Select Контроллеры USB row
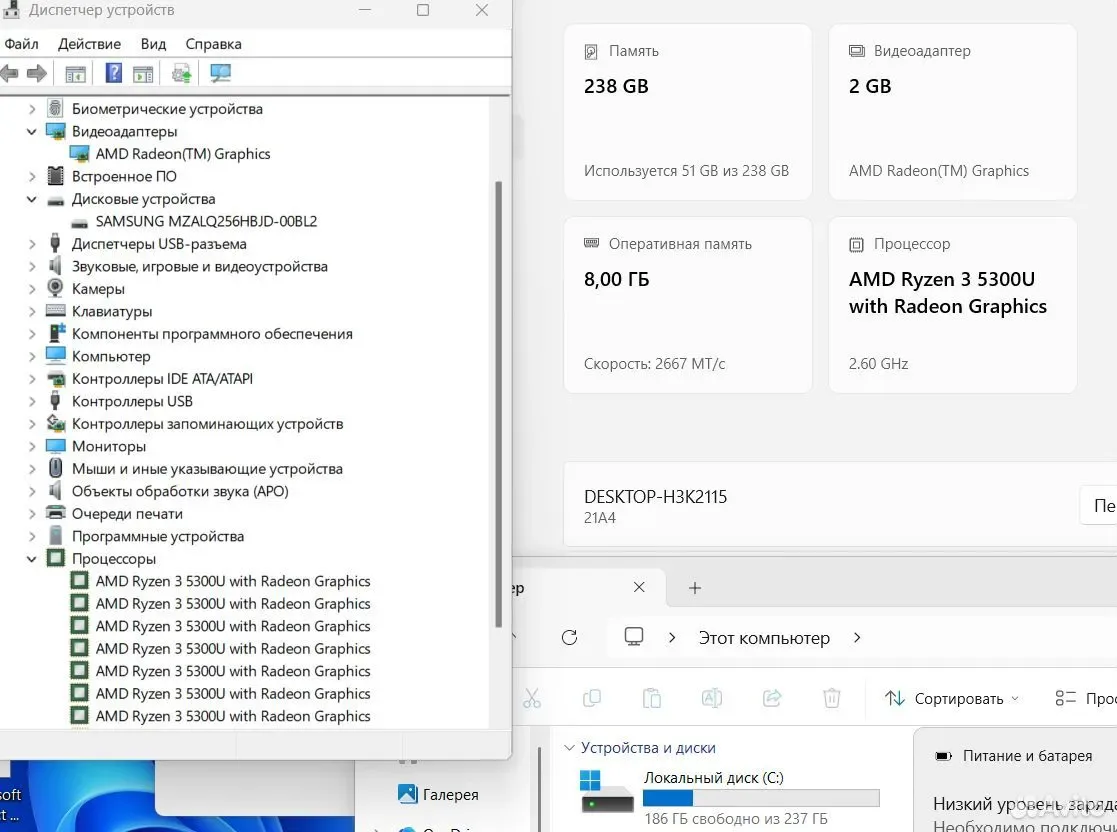 click(x=133, y=402)
